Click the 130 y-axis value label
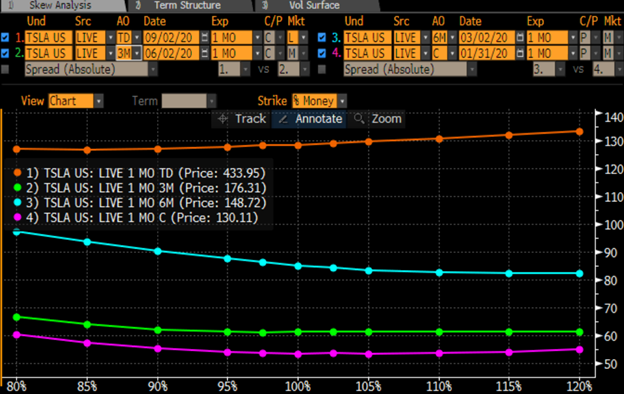The height and width of the screenshot is (394, 624). (x=614, y=141)
